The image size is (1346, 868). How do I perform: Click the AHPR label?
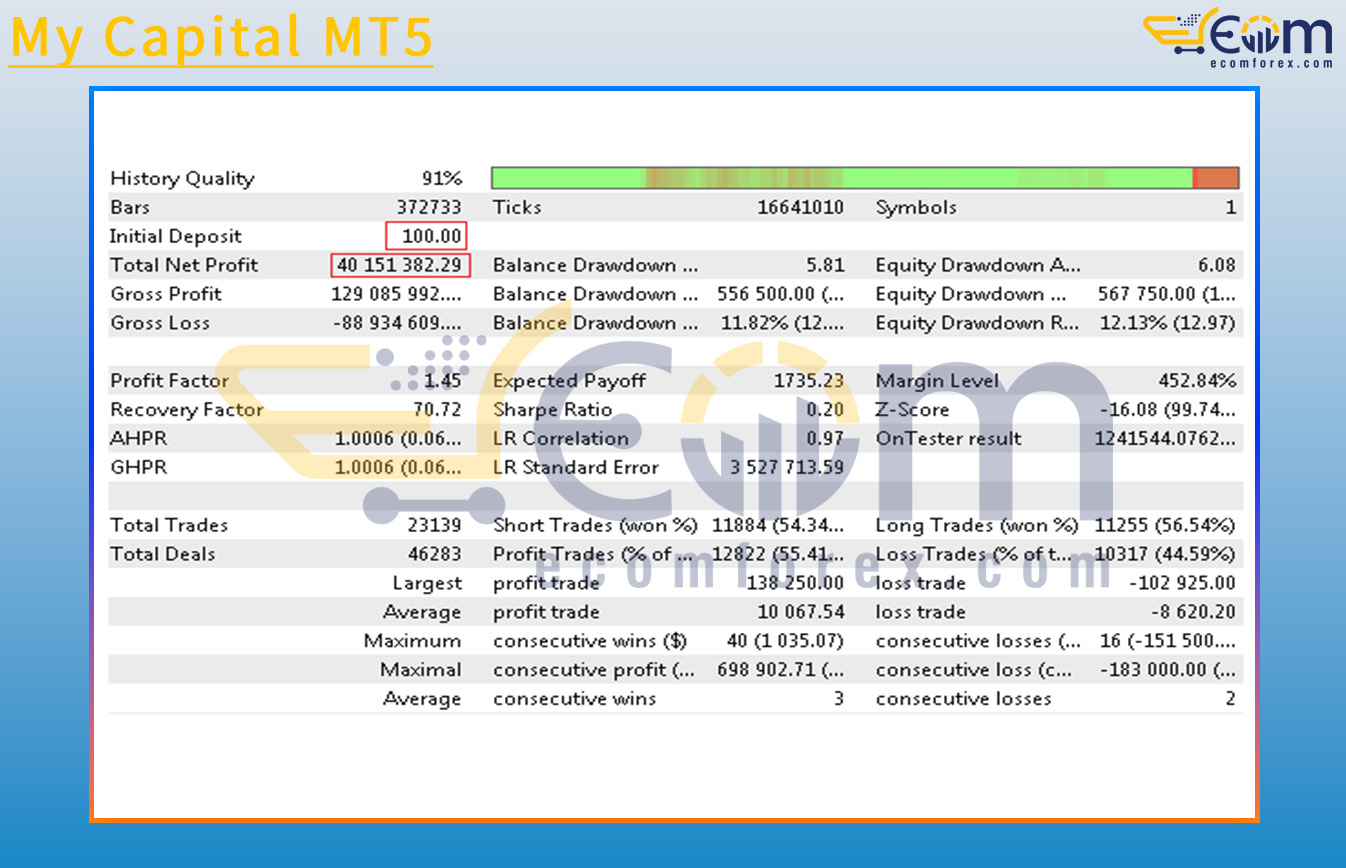pos(138,438)
